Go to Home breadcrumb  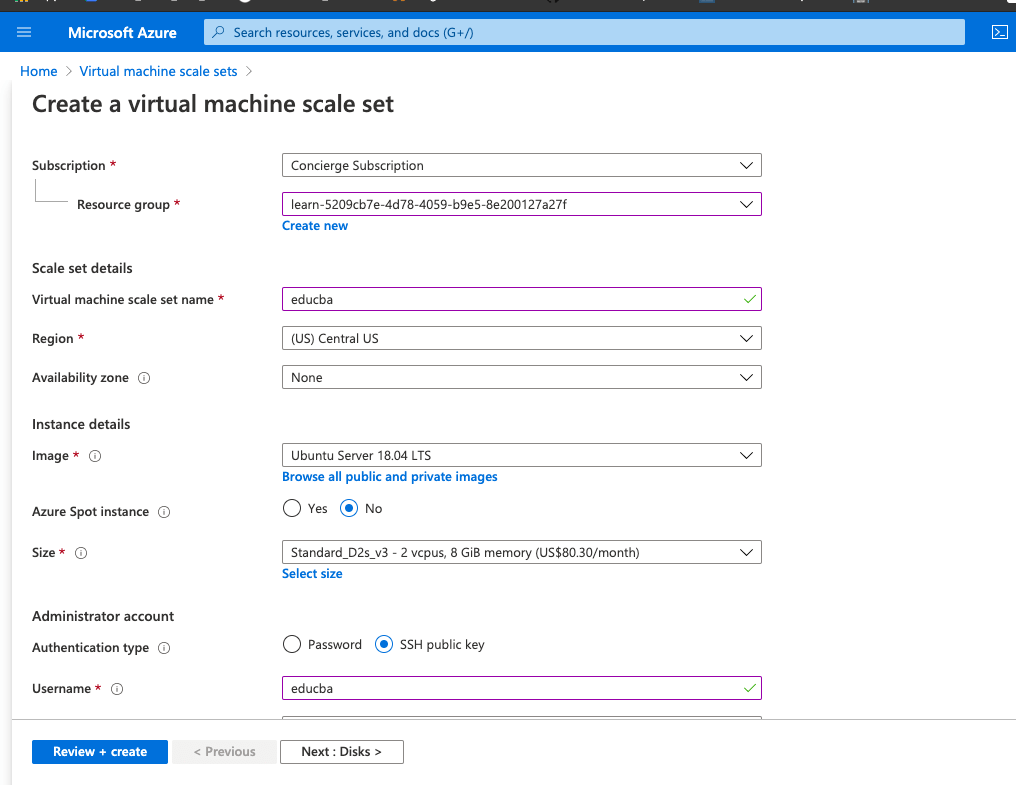click(x=39, y=71)
